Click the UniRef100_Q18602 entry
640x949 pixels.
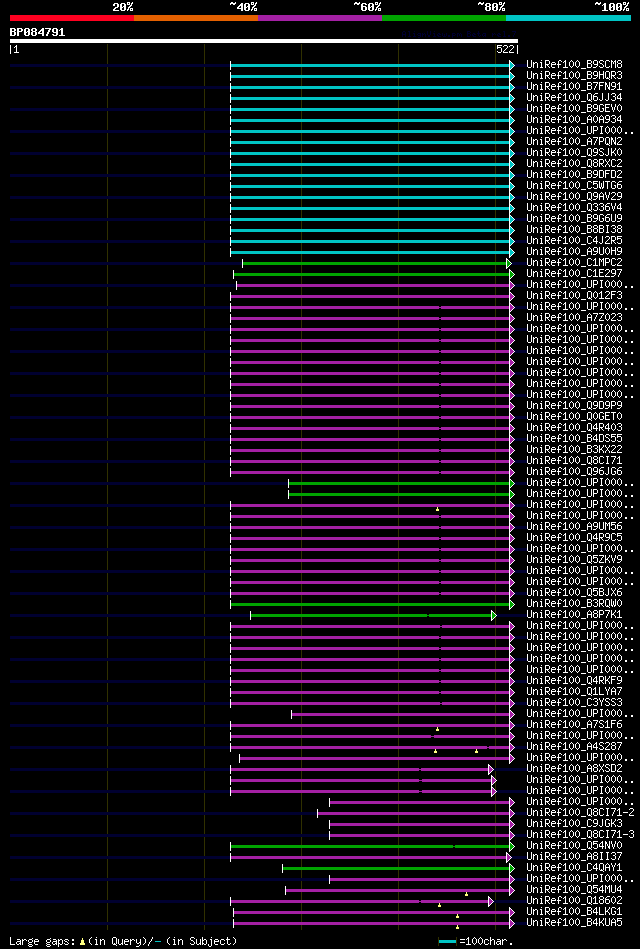pos(574,901)
